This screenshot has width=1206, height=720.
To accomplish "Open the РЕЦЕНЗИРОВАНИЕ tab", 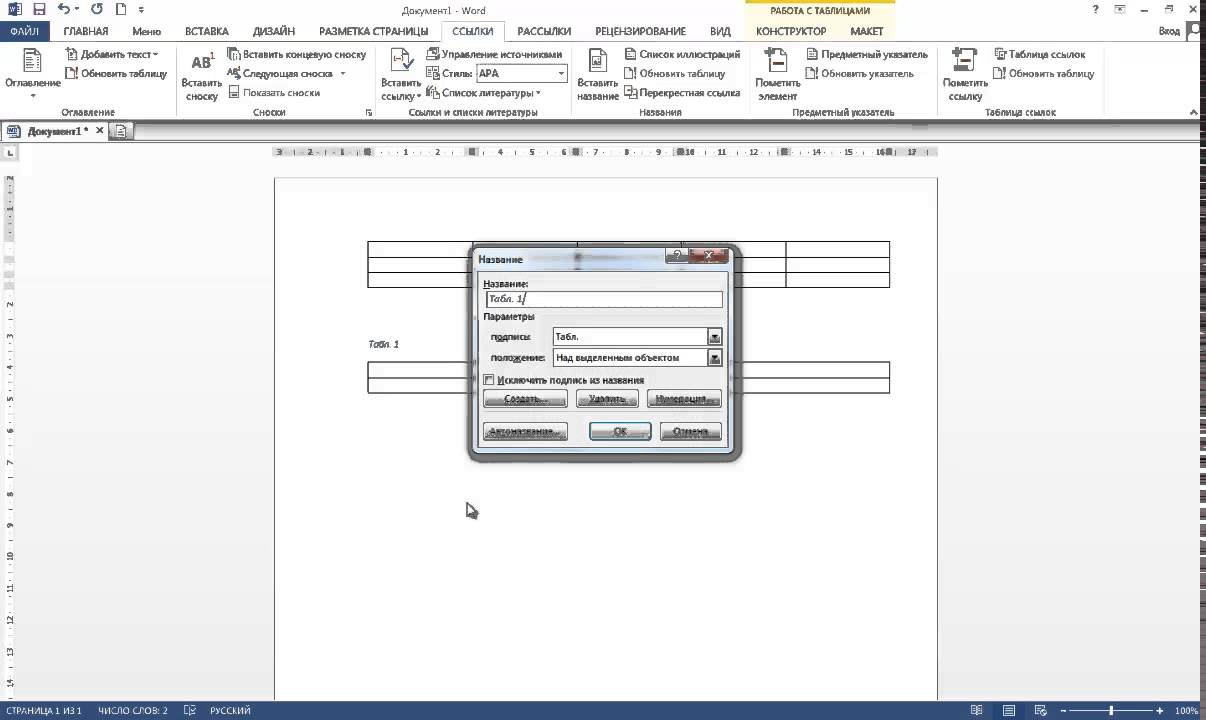I will pyautogui.click(x=640, y=31).
